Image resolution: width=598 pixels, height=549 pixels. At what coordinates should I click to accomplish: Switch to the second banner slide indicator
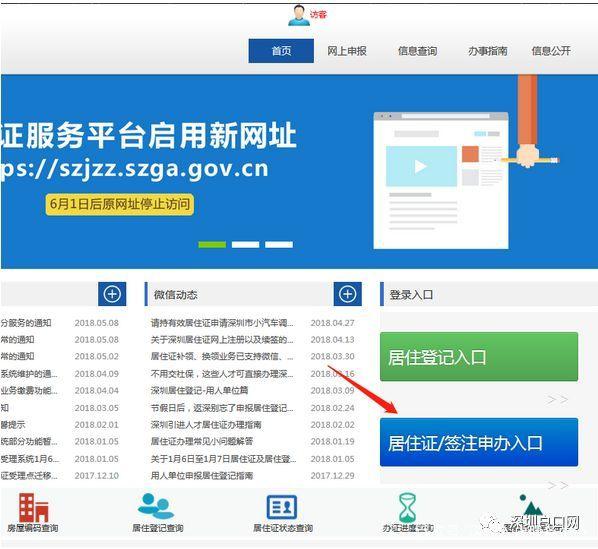246,245
